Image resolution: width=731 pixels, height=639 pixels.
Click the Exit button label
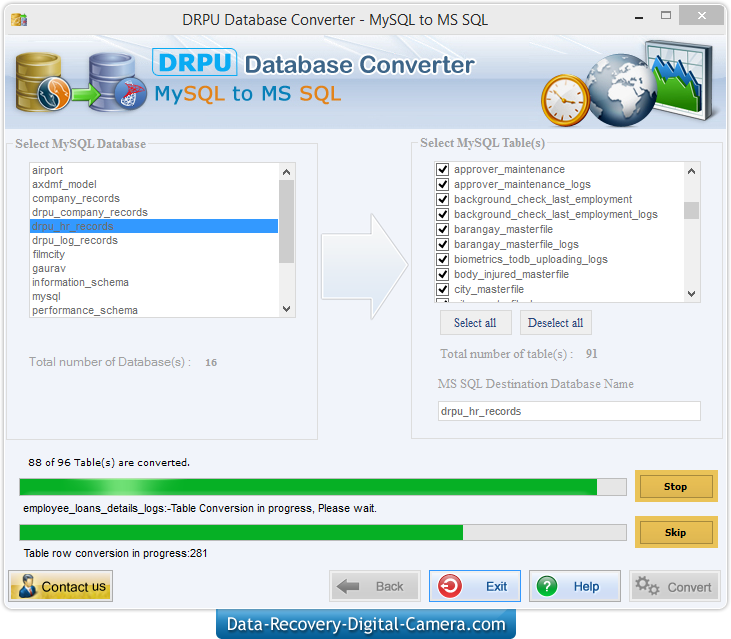(x=496, y=586)
